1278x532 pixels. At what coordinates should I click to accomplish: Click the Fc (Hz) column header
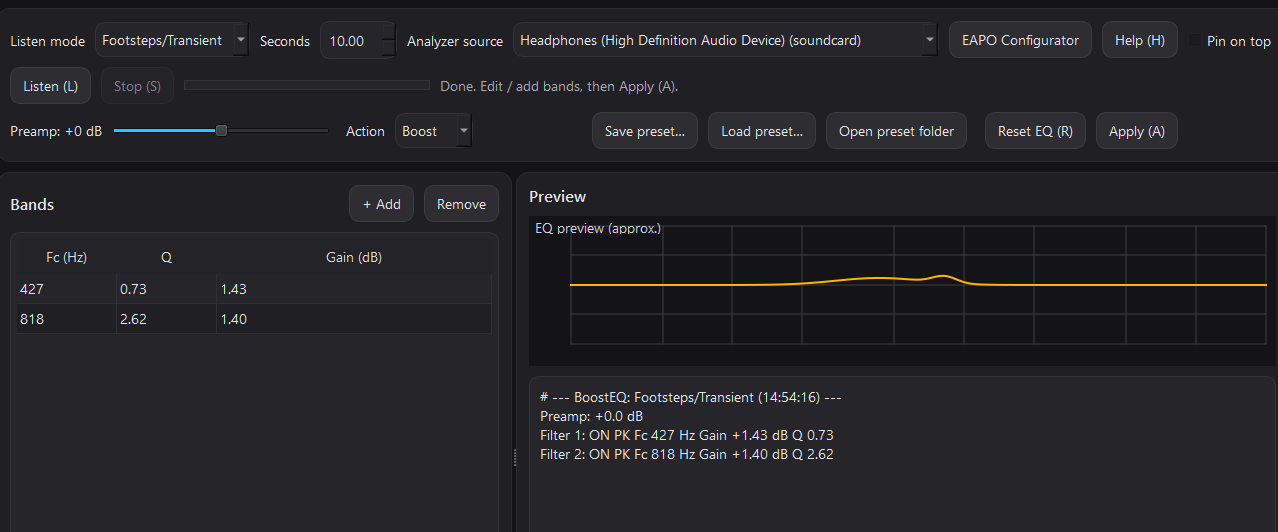(66, 257)
